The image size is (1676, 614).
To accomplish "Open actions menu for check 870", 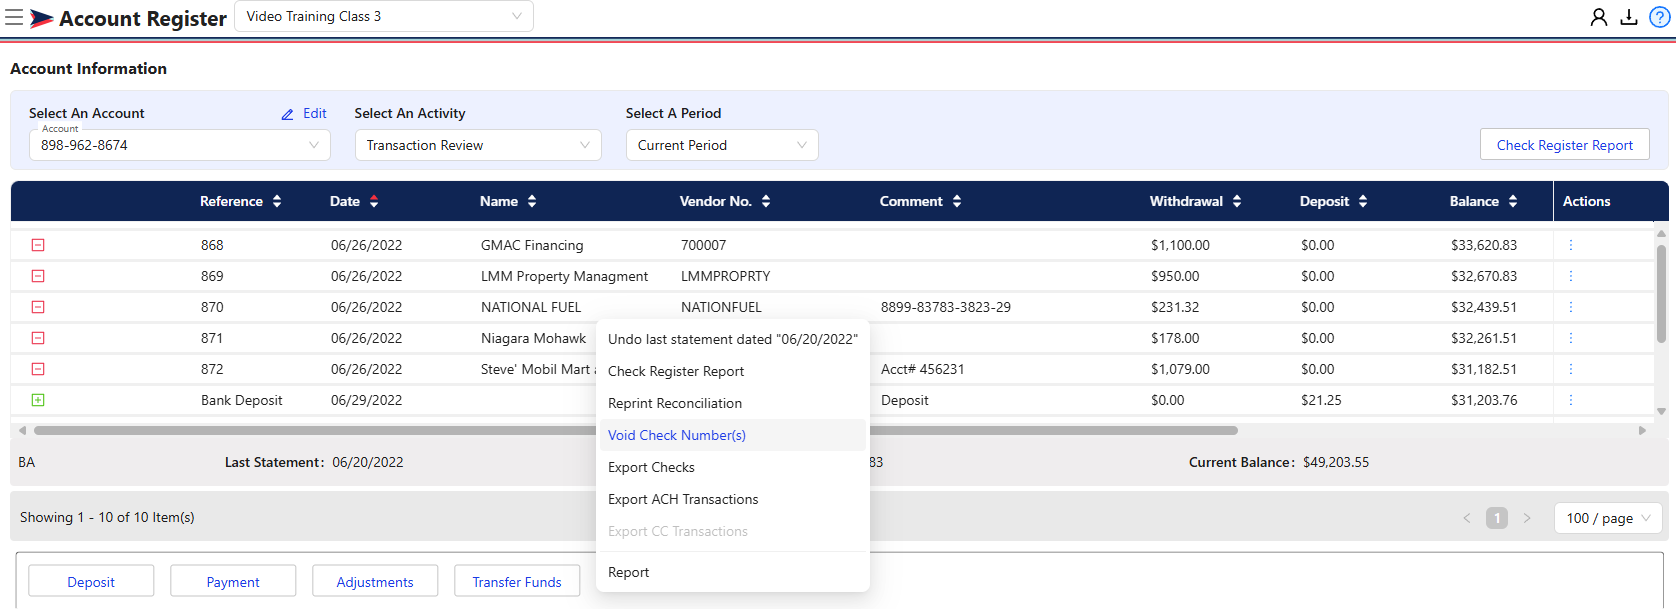I will pyautogui.click(x=1571, y=307).
